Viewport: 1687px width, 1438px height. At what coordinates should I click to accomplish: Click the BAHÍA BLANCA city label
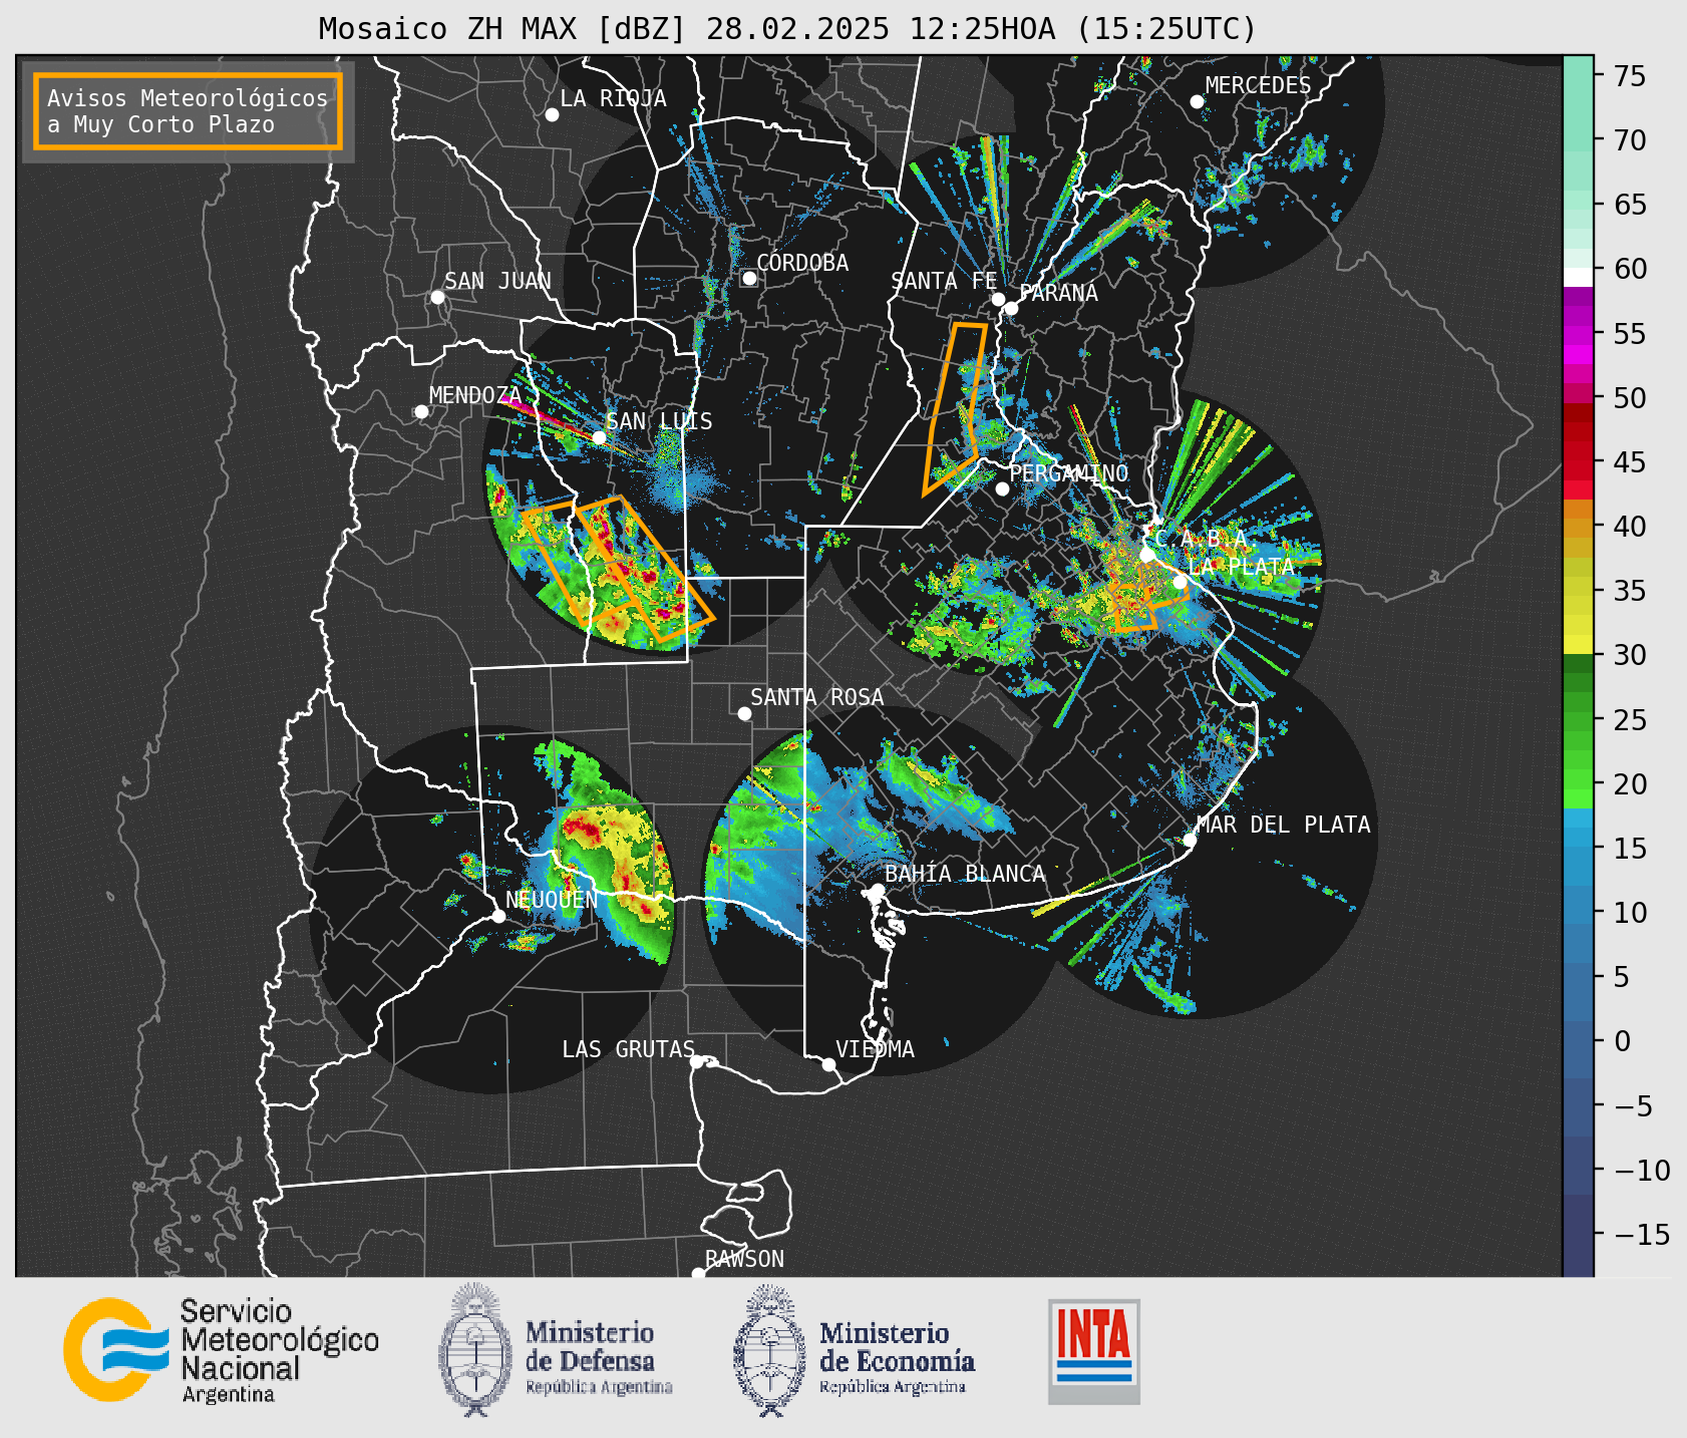click(965, 873)
